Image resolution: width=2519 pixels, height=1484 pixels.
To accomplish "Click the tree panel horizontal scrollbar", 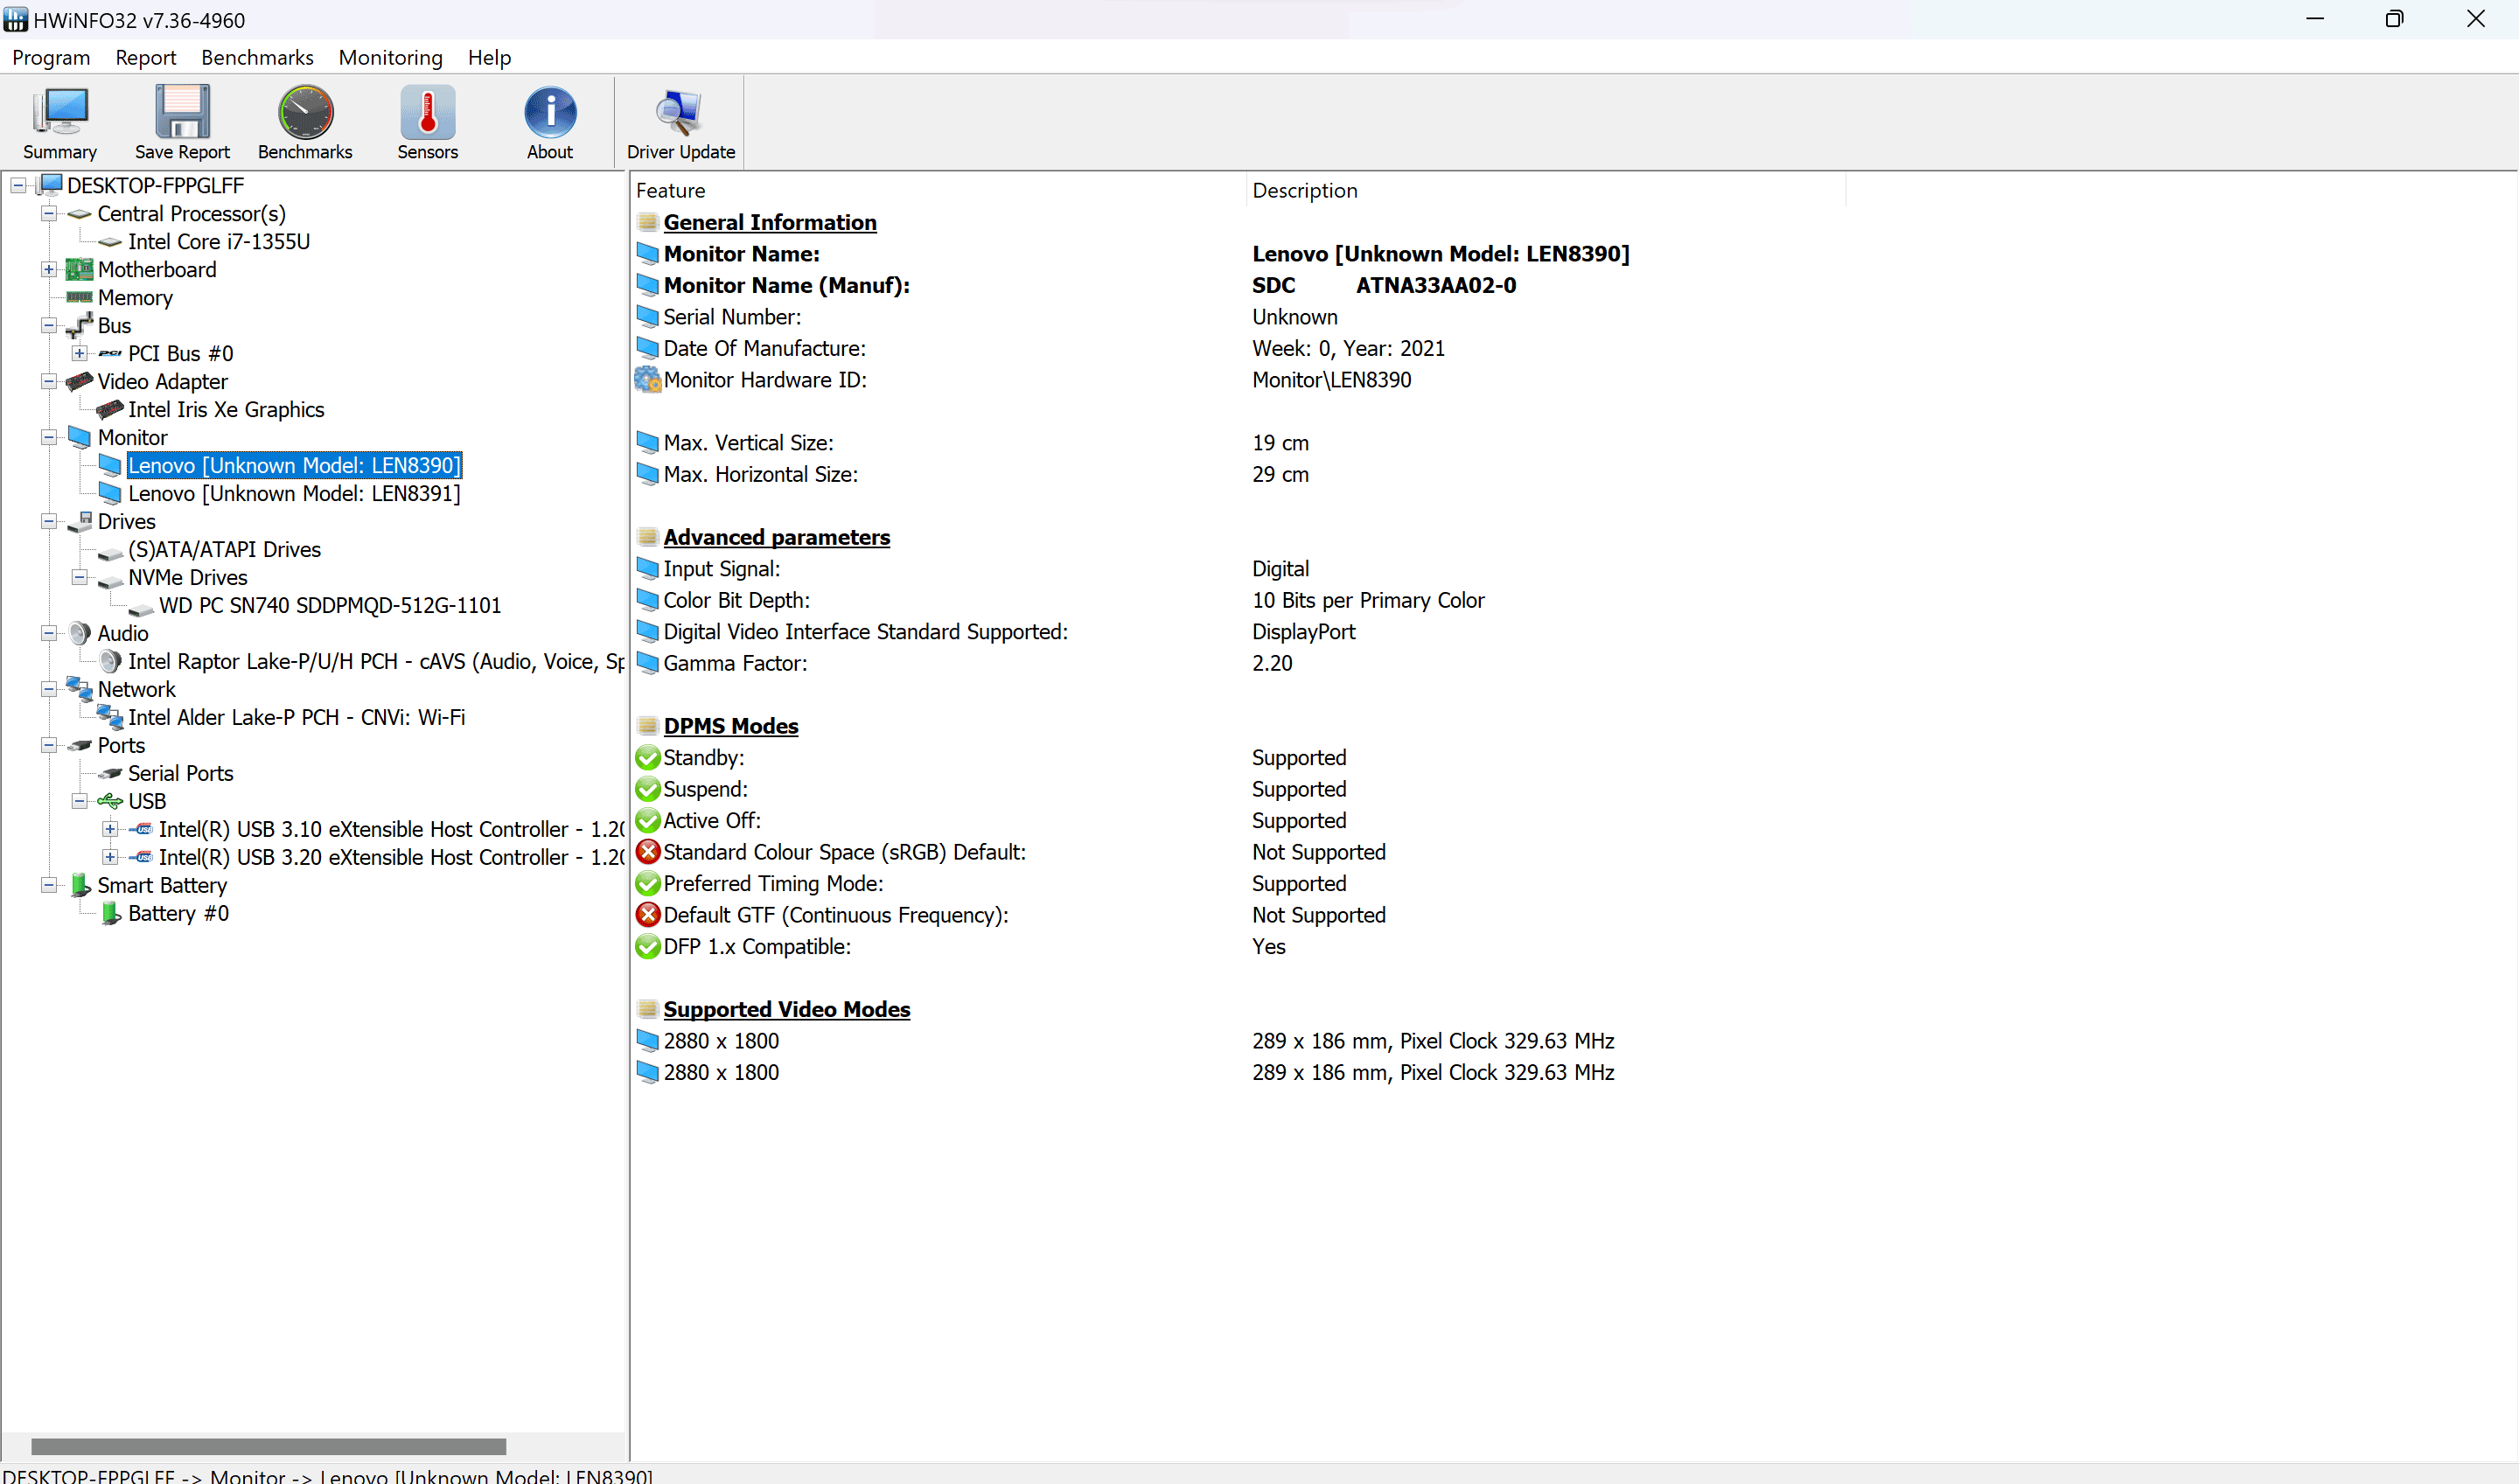I will (x=268, y=1446).
